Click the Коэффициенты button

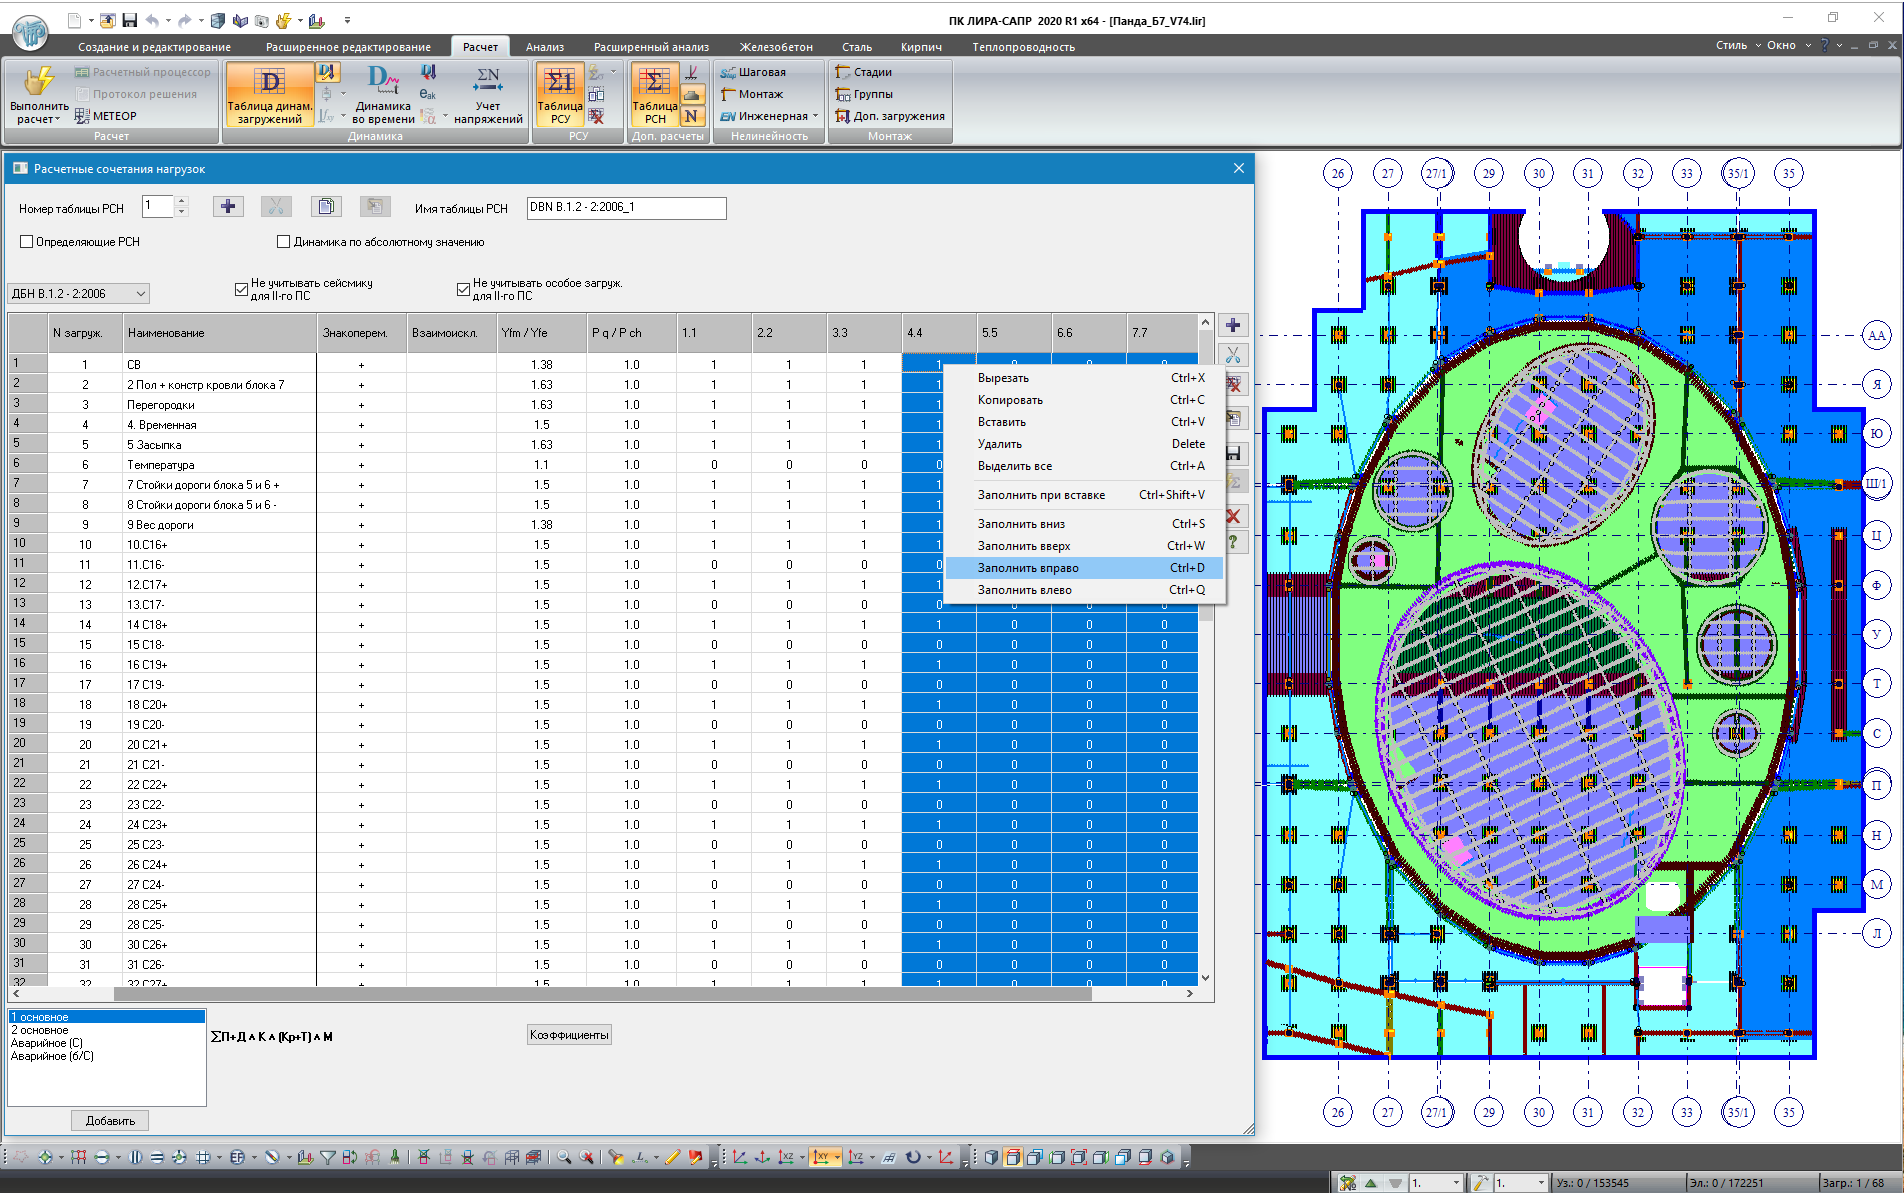click(569, 1035)
